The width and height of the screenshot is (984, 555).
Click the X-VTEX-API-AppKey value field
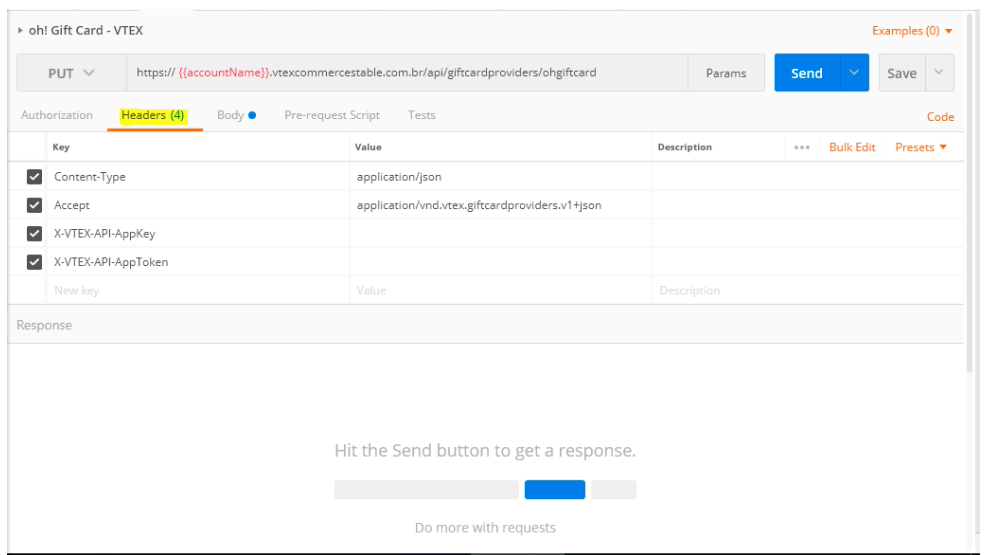pos(500,234)
